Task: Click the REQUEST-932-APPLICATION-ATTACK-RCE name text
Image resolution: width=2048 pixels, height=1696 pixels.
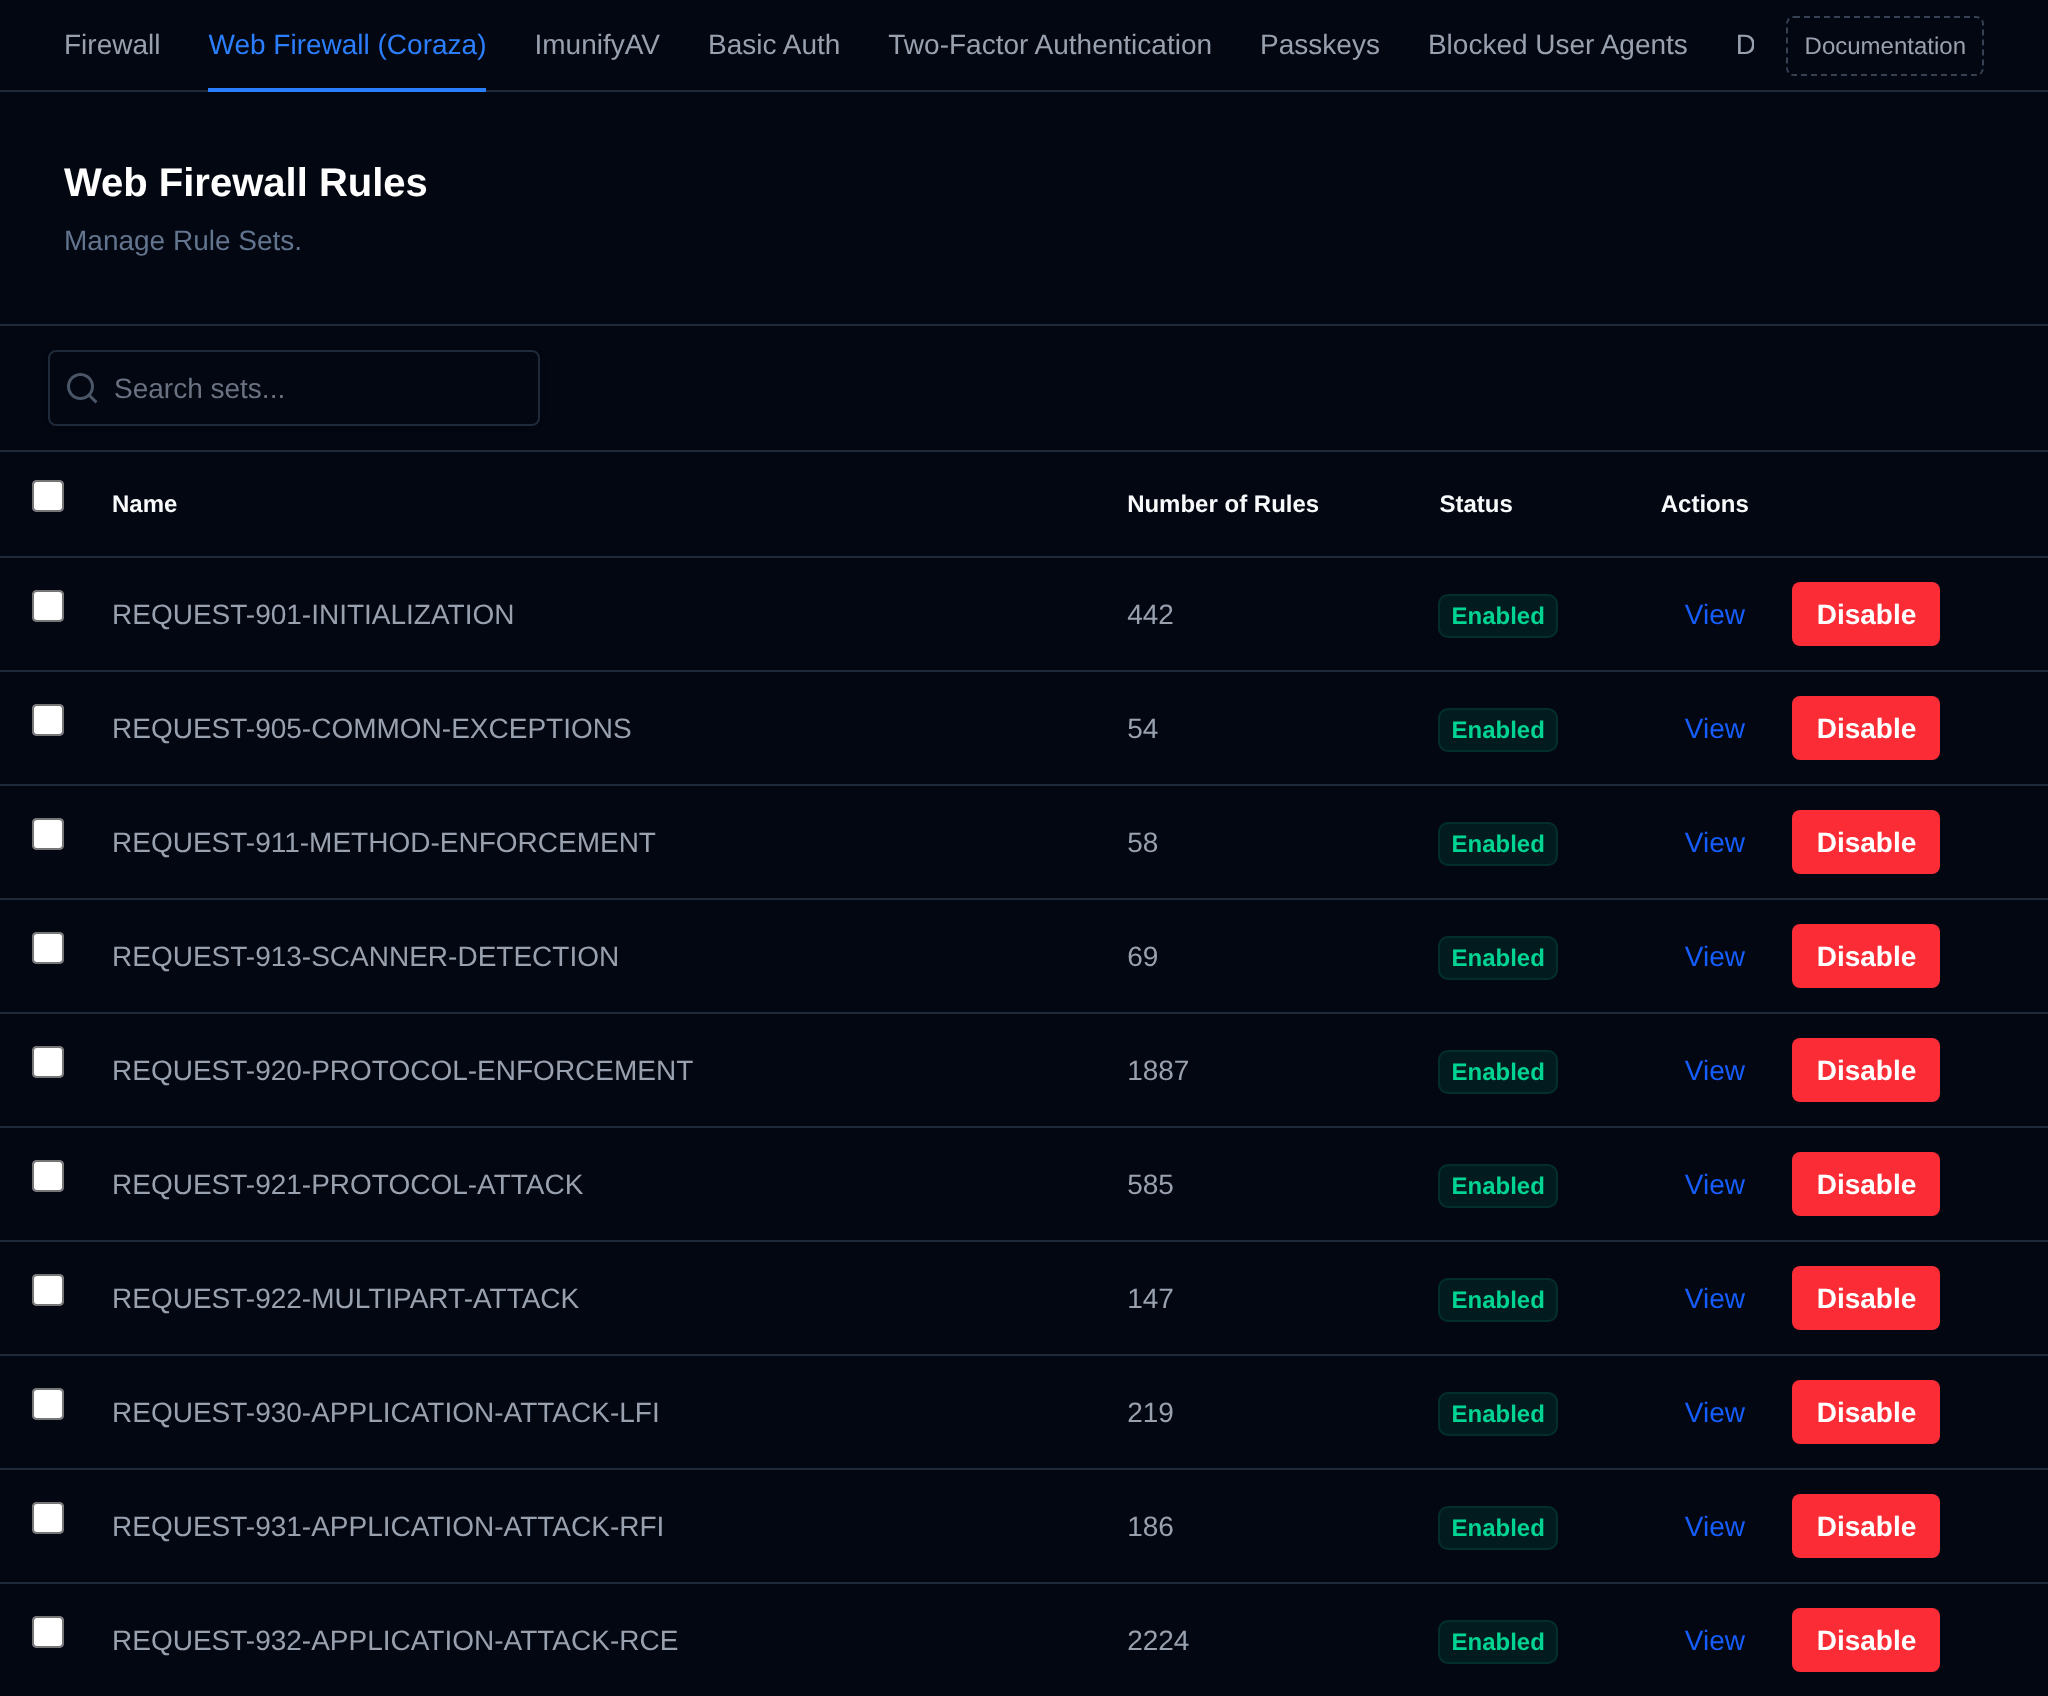Action: click(x=395, y=1640)
